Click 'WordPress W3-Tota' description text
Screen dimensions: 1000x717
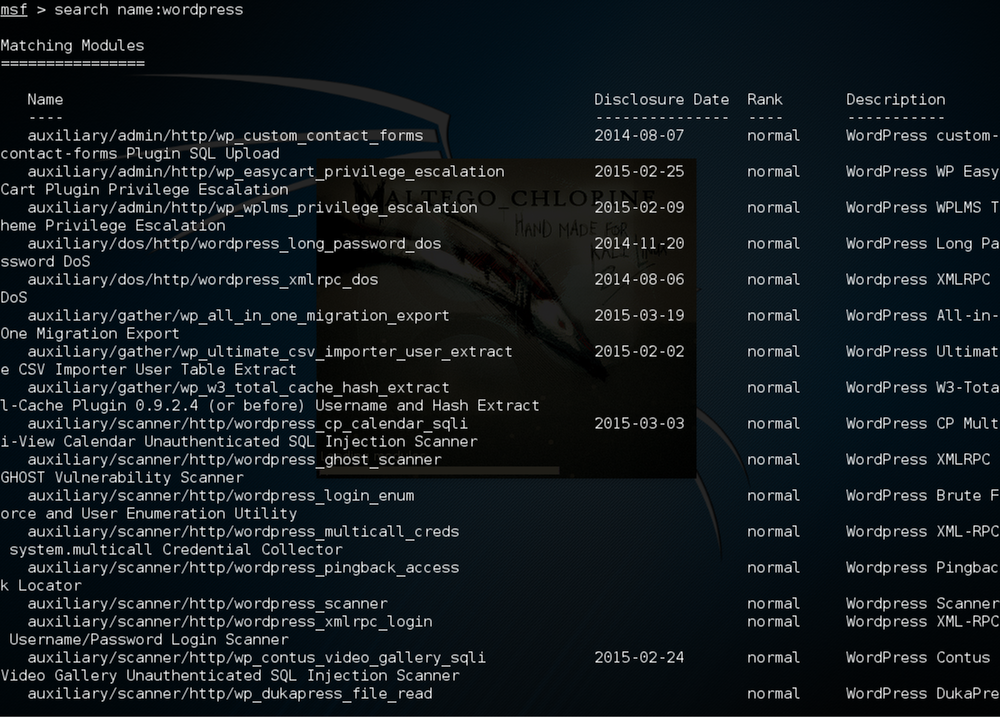click(x=922, y=388)
